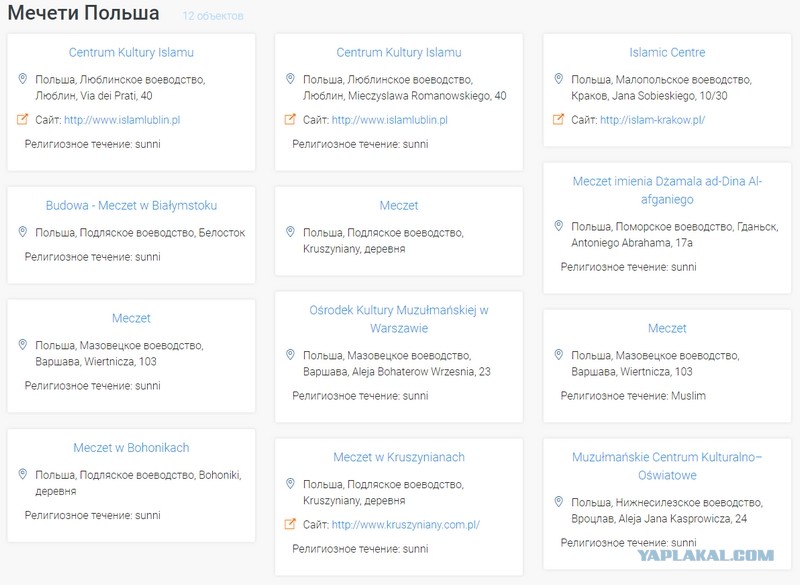Image resolution: width=800 pixels, height=585 pixels.
Task: Open the Islamic Centre title link
Action: click(667, 52)
